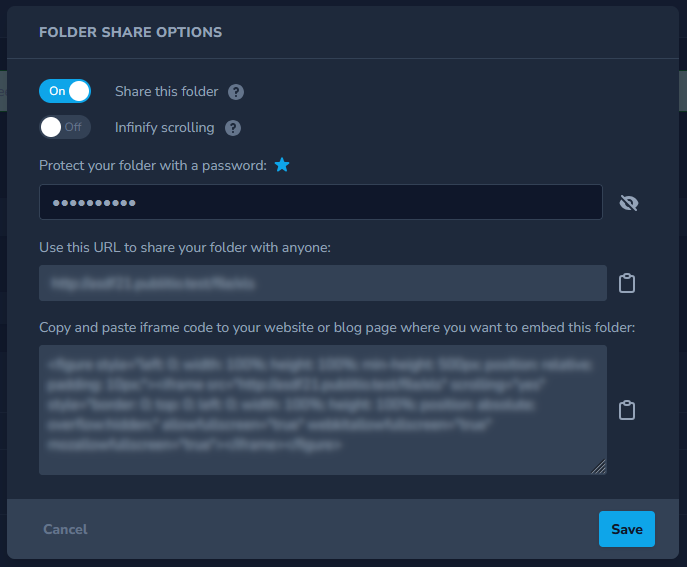Click the iframe textarea resize grip
The image size is (687, 567).
point(599,467)
